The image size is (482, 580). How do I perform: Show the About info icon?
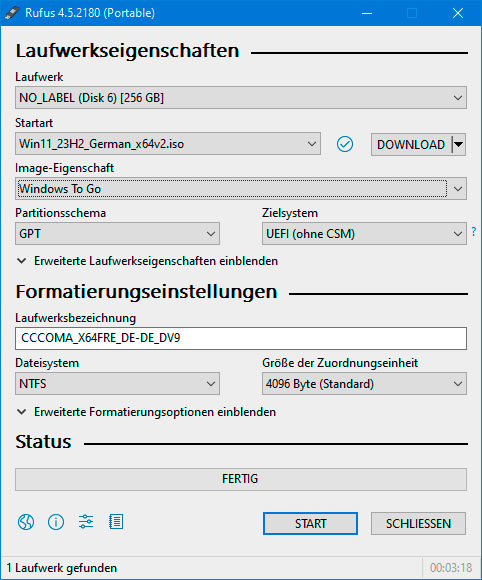click(56, 522)
